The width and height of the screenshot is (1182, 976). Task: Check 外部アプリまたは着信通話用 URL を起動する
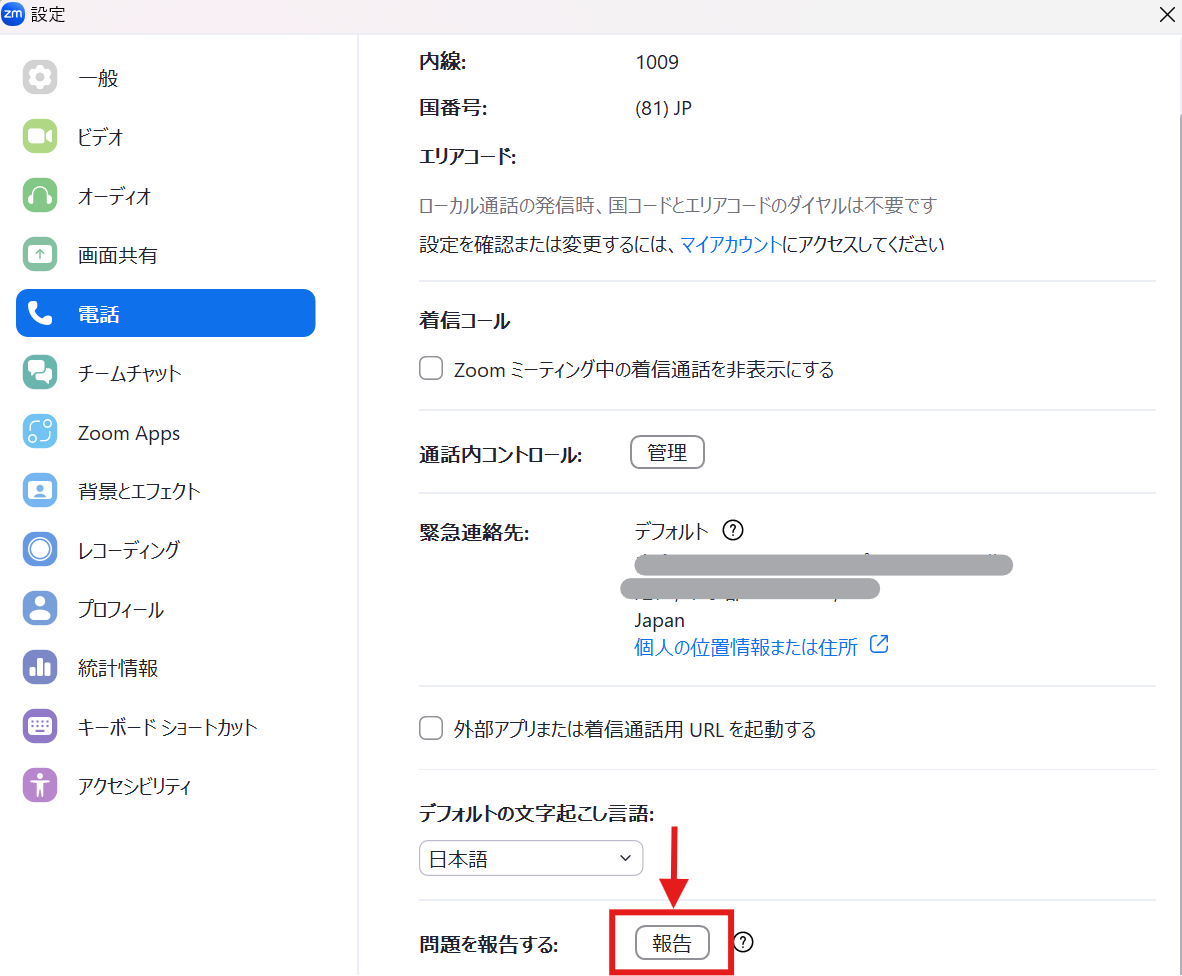(x=431, y=728)
